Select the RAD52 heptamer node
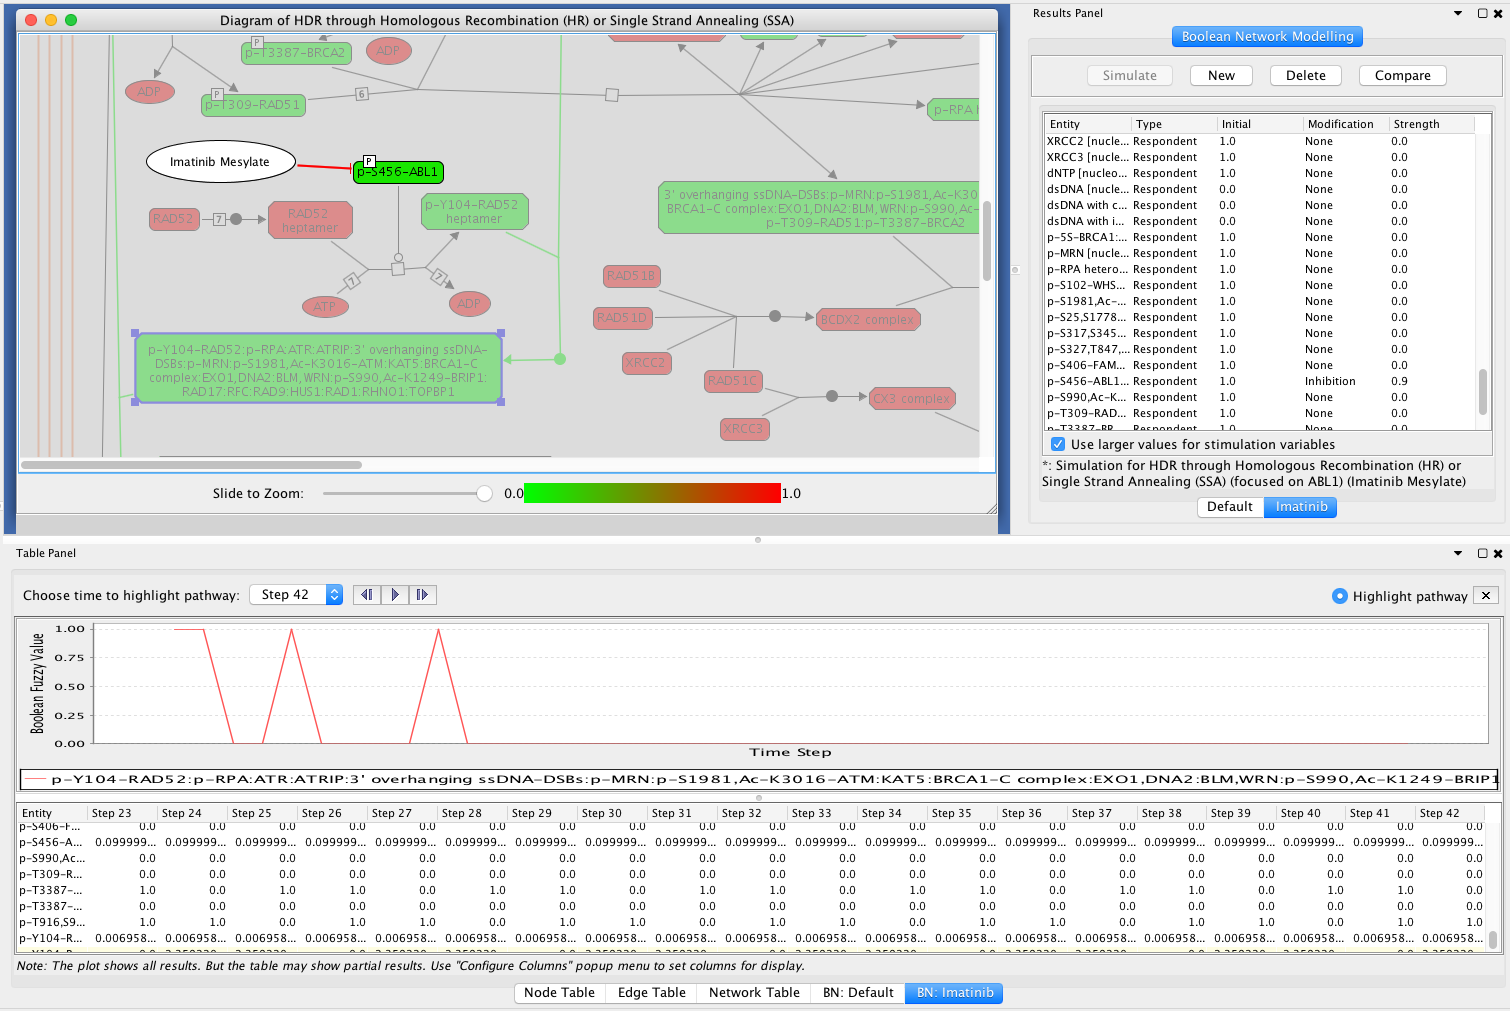The height and width of the screenshot is (1011, 1510). pyautogui.click(x=310, y=220)
